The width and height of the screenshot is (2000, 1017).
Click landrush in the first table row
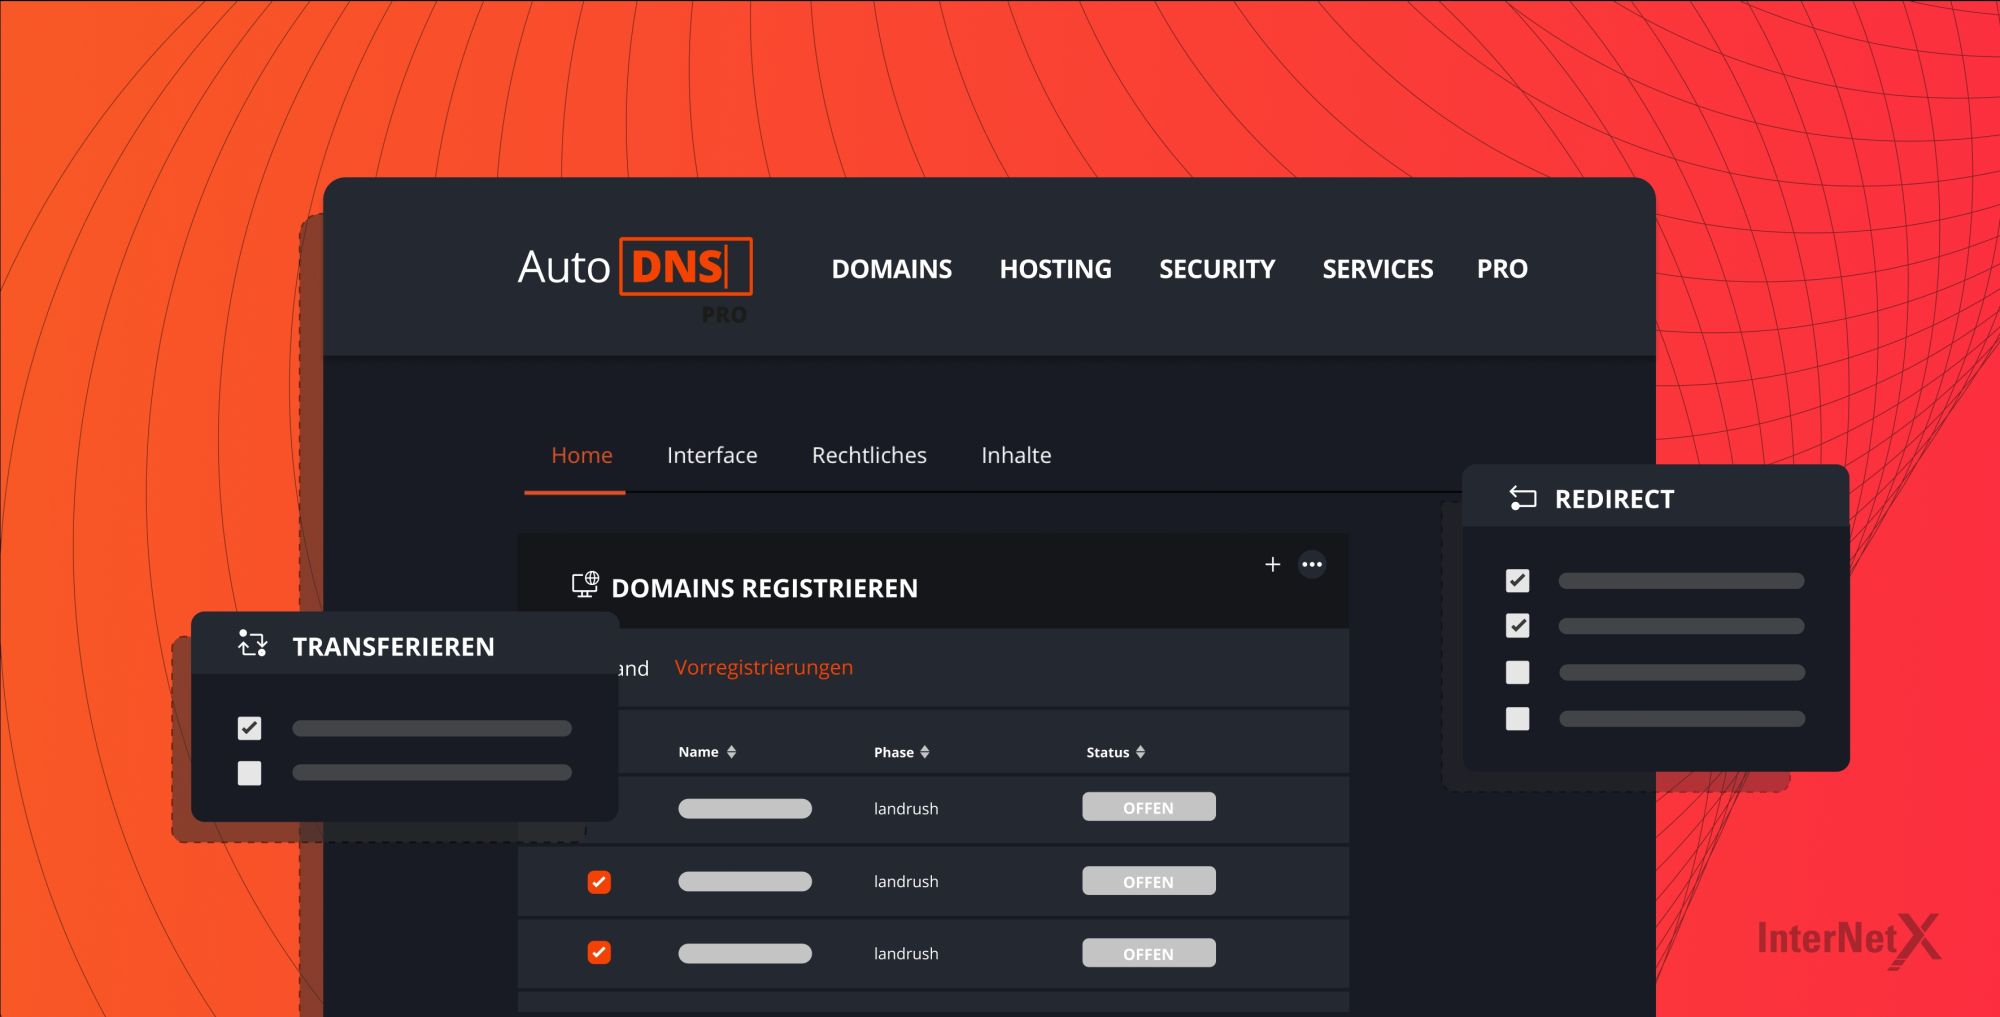pos(906,808)
